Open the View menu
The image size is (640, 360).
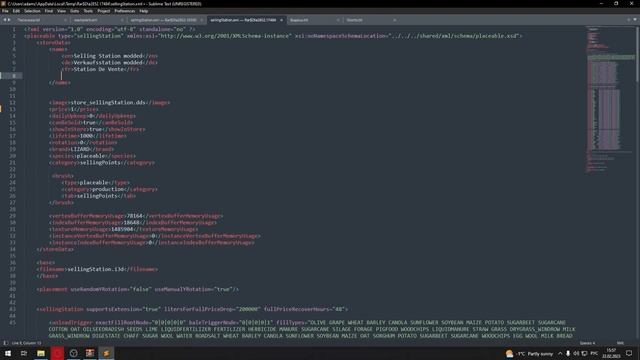click(61, 11)
